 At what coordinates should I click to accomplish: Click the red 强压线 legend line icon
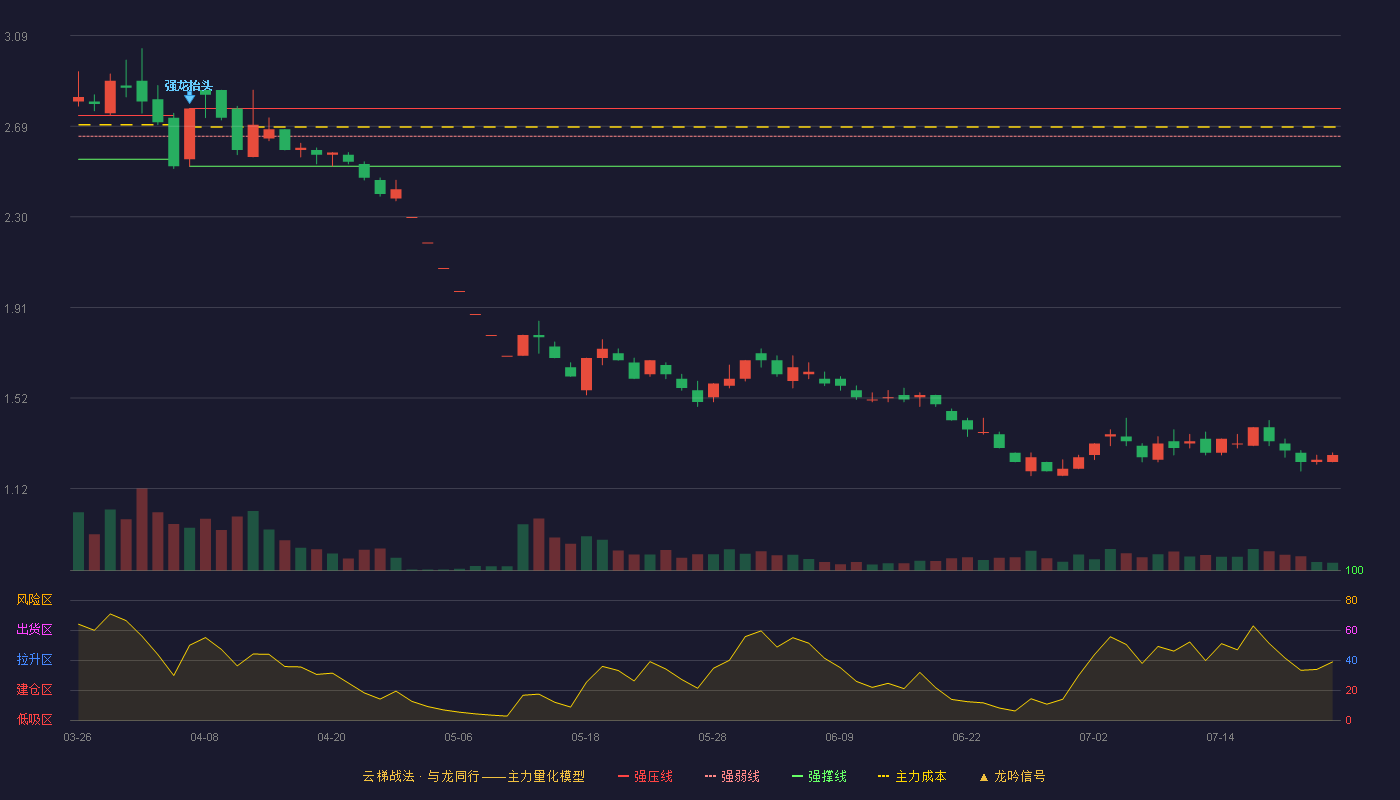tap(623, 776)
